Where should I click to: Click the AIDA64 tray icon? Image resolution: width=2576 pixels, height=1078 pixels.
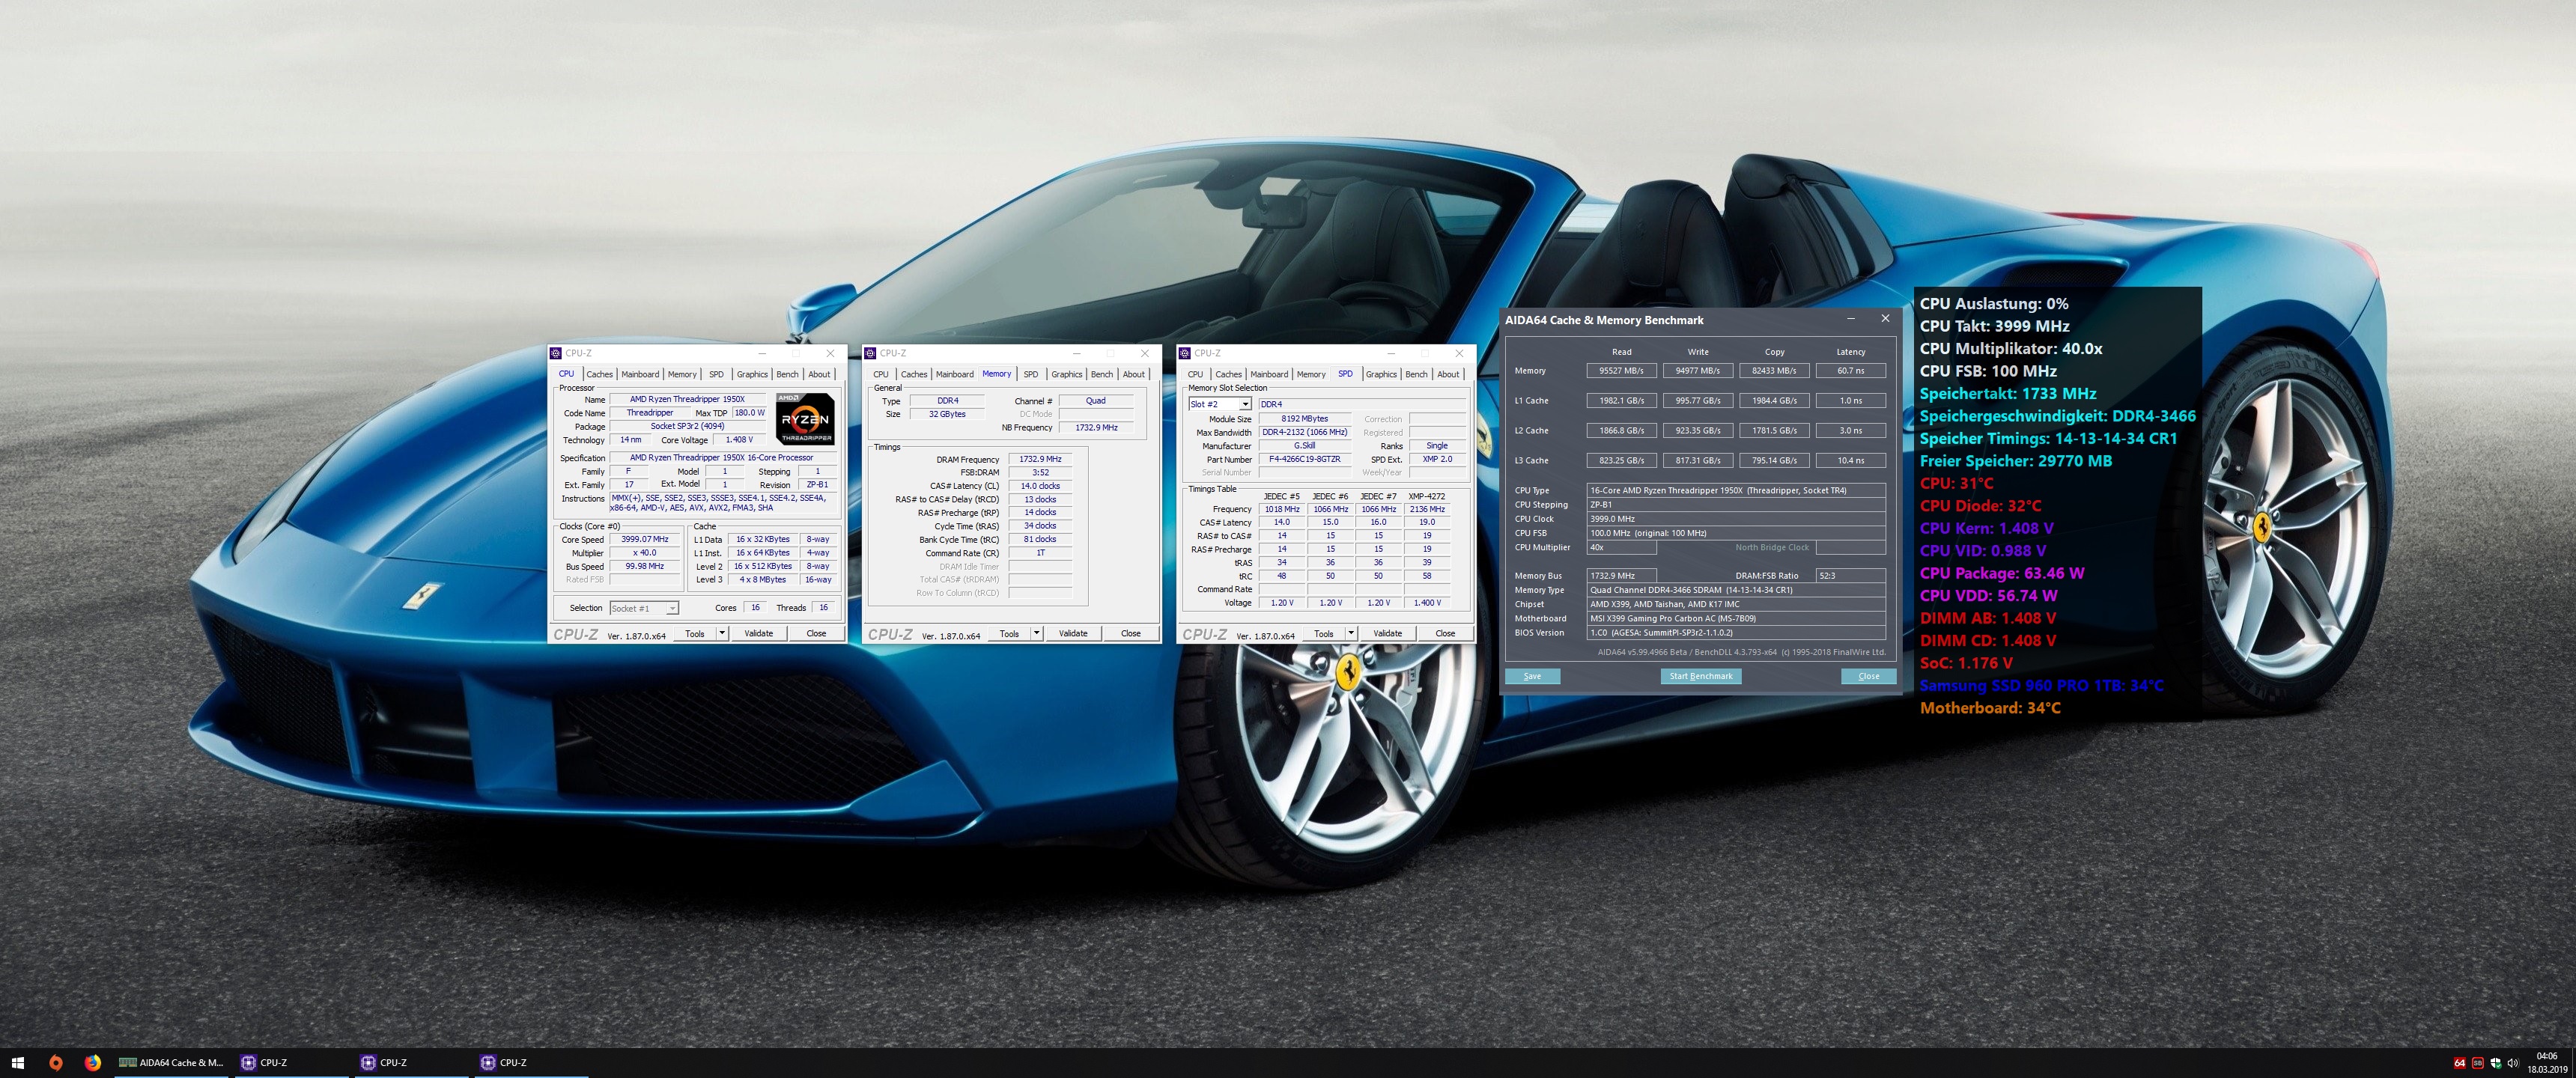[x=2459, y=1063]
